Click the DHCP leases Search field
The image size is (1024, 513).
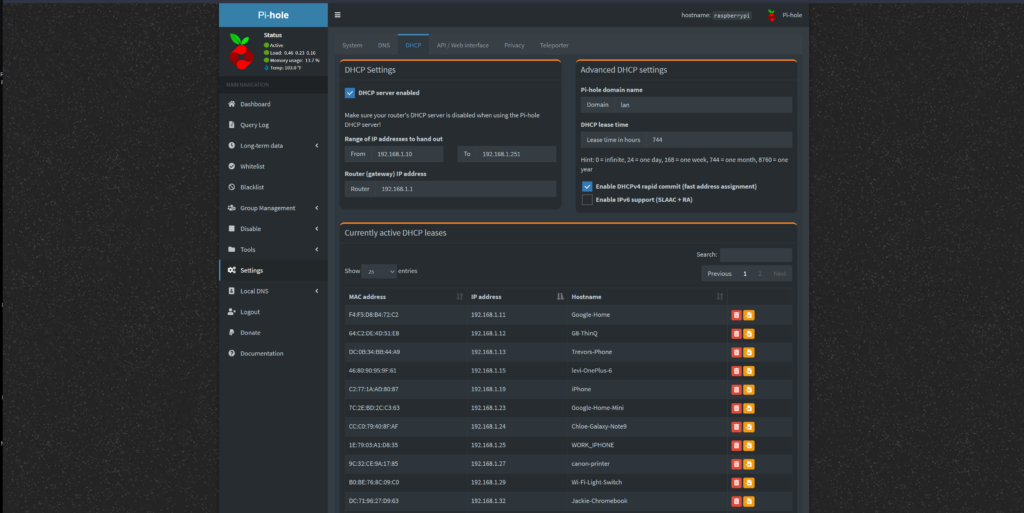click(756, 255)
